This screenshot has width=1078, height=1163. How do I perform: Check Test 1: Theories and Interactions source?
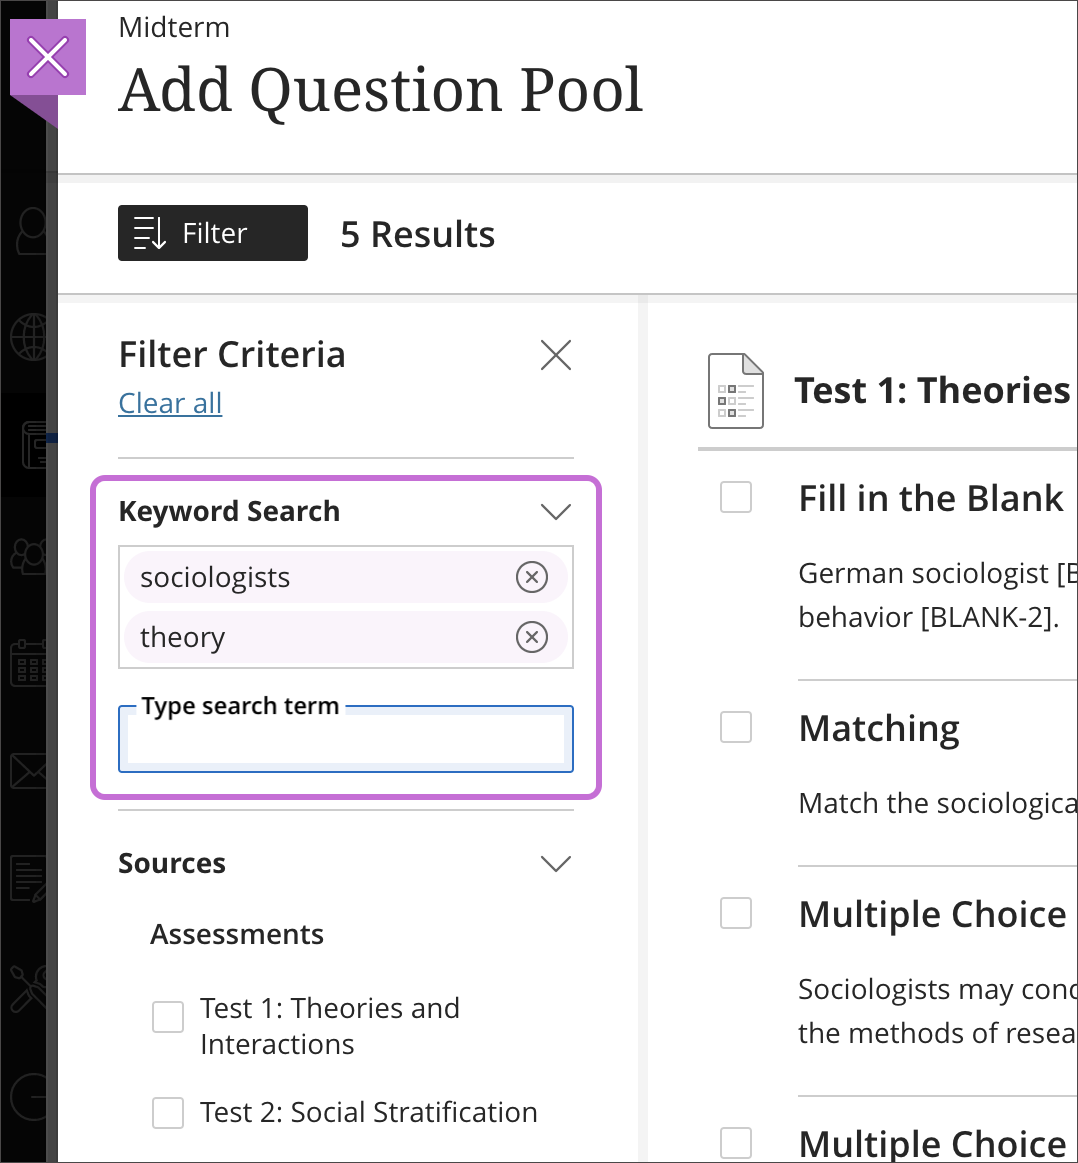click(168, 1017)
